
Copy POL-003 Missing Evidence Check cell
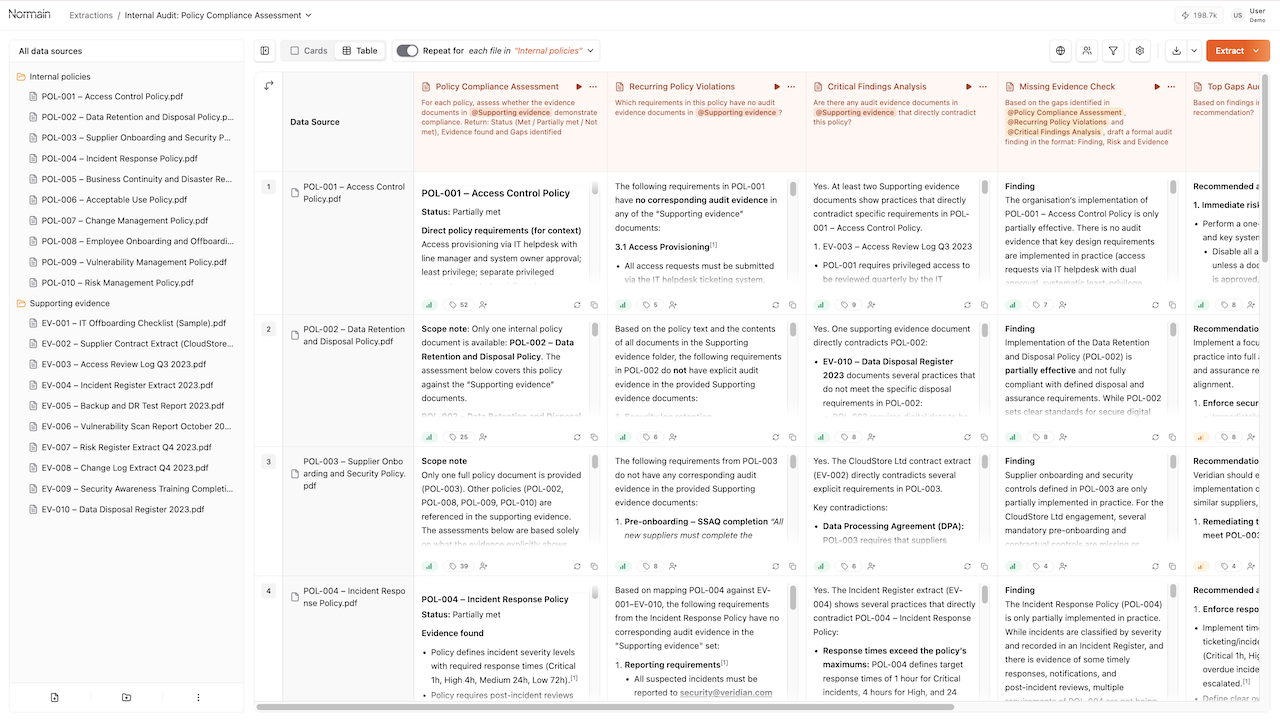[x=1174, y=566]
